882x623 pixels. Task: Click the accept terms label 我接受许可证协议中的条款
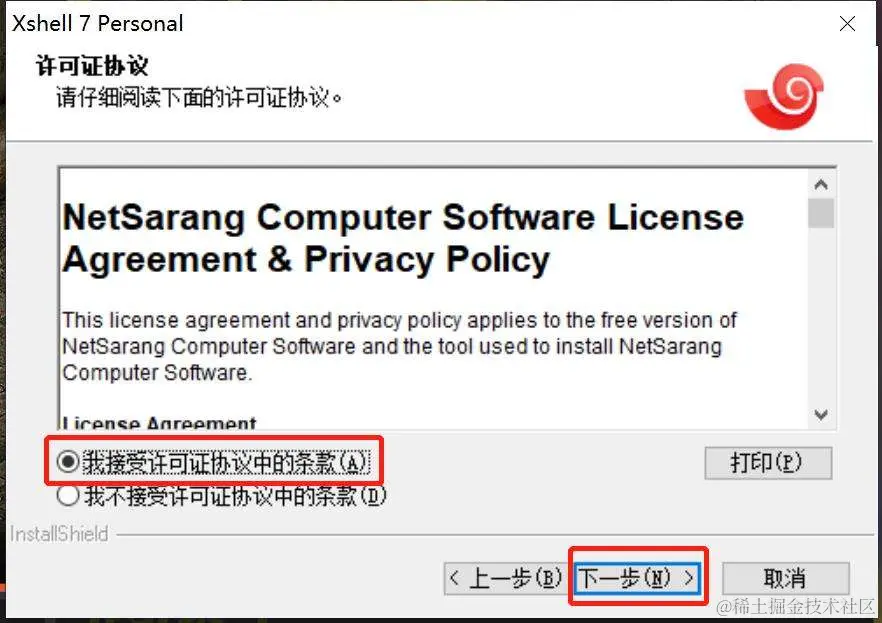point(226,463)
